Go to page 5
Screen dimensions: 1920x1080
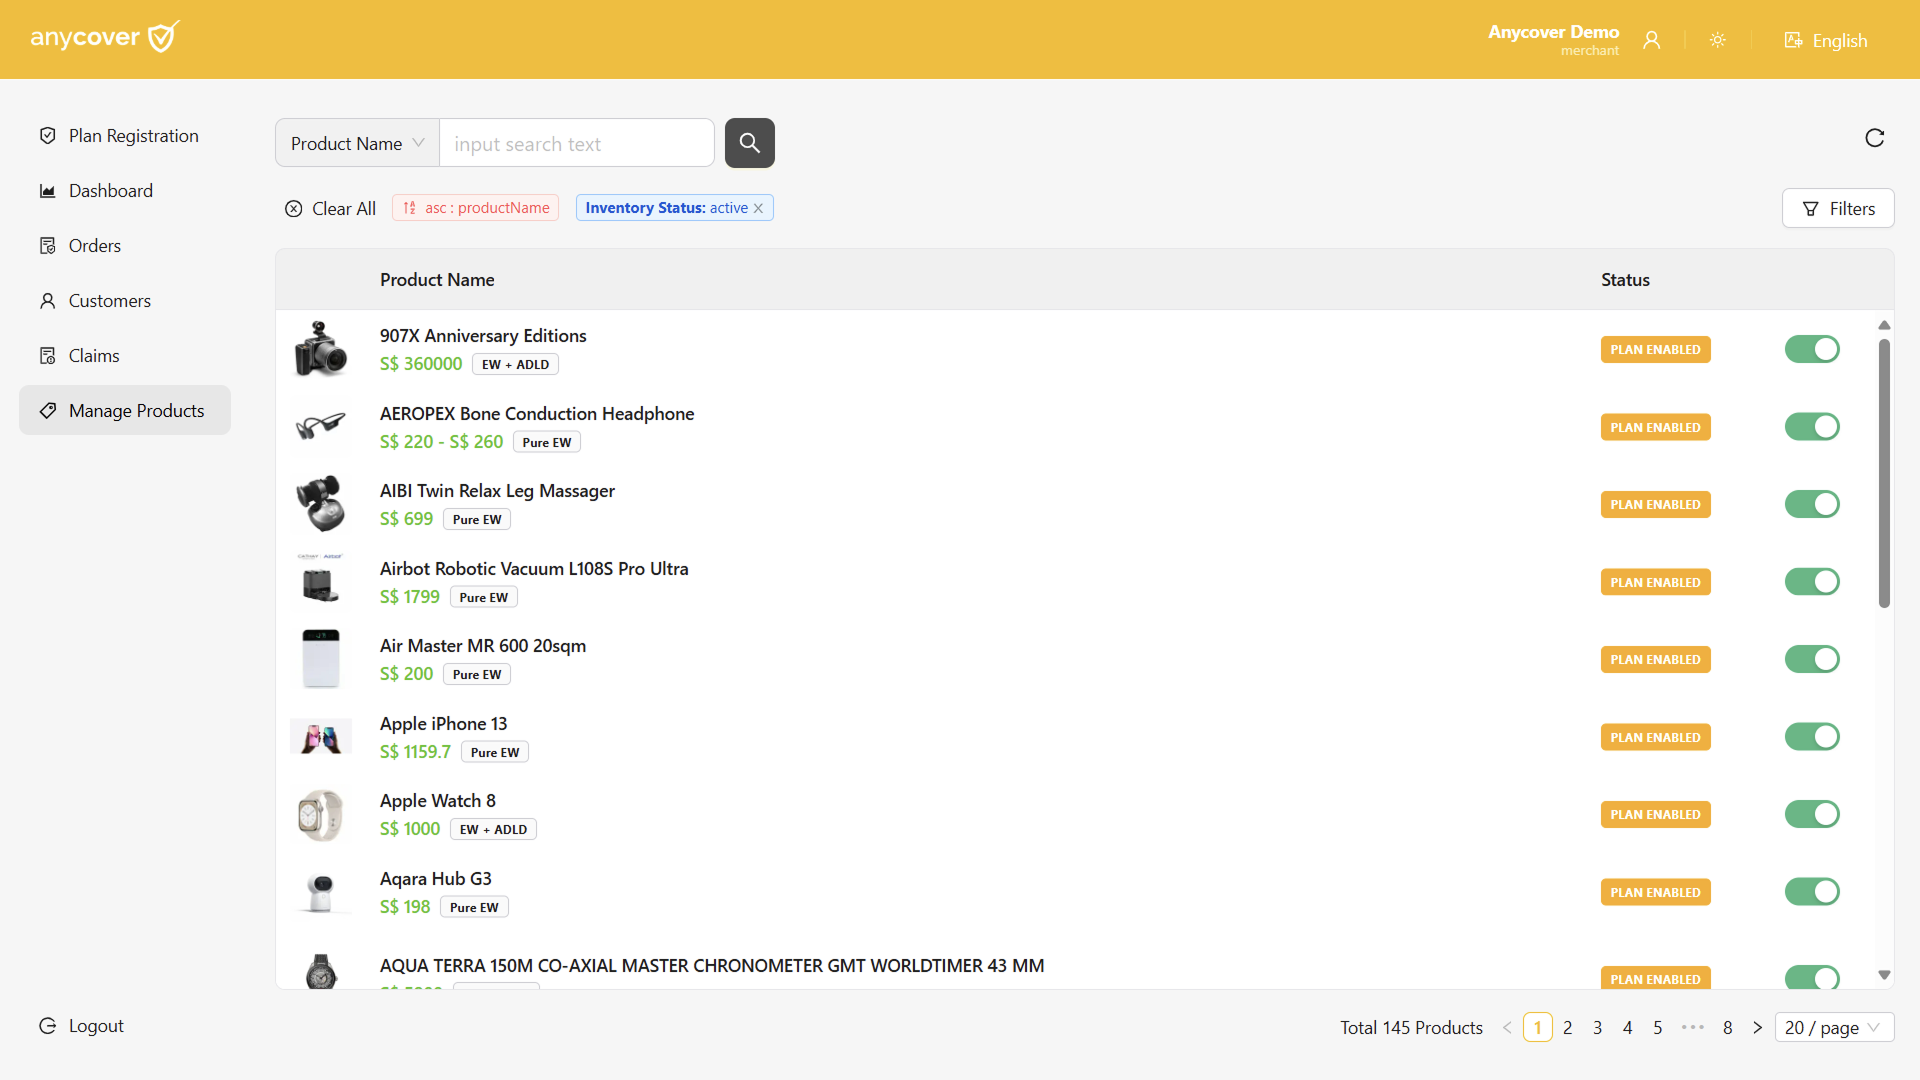[1657, 1027]
